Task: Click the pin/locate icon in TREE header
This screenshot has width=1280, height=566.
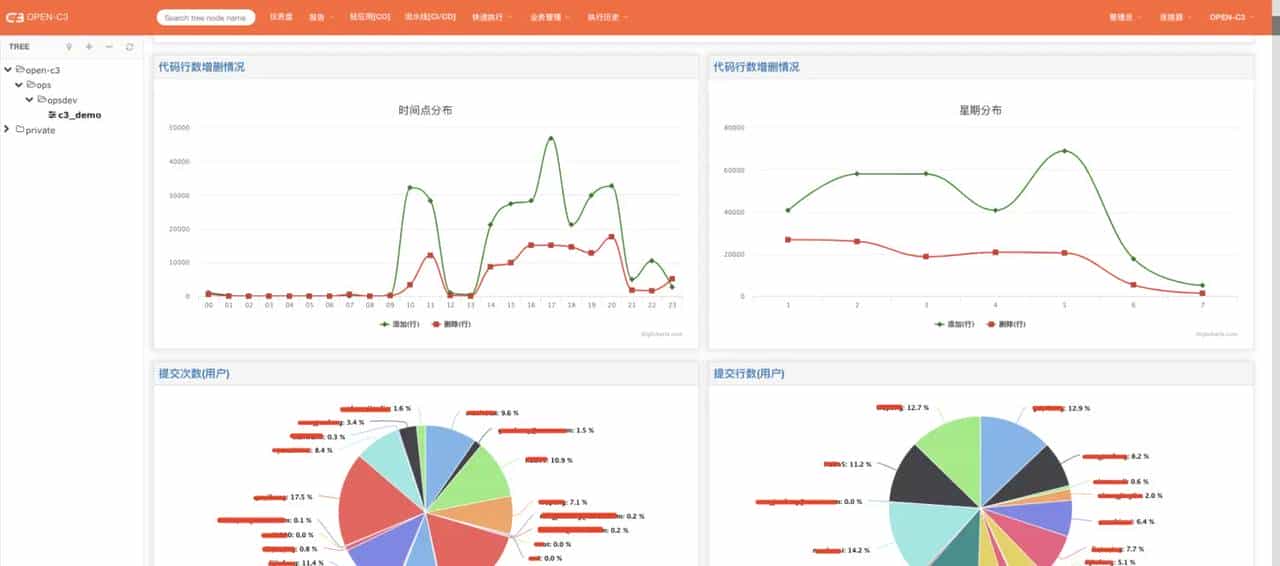Action: point(68,47)
